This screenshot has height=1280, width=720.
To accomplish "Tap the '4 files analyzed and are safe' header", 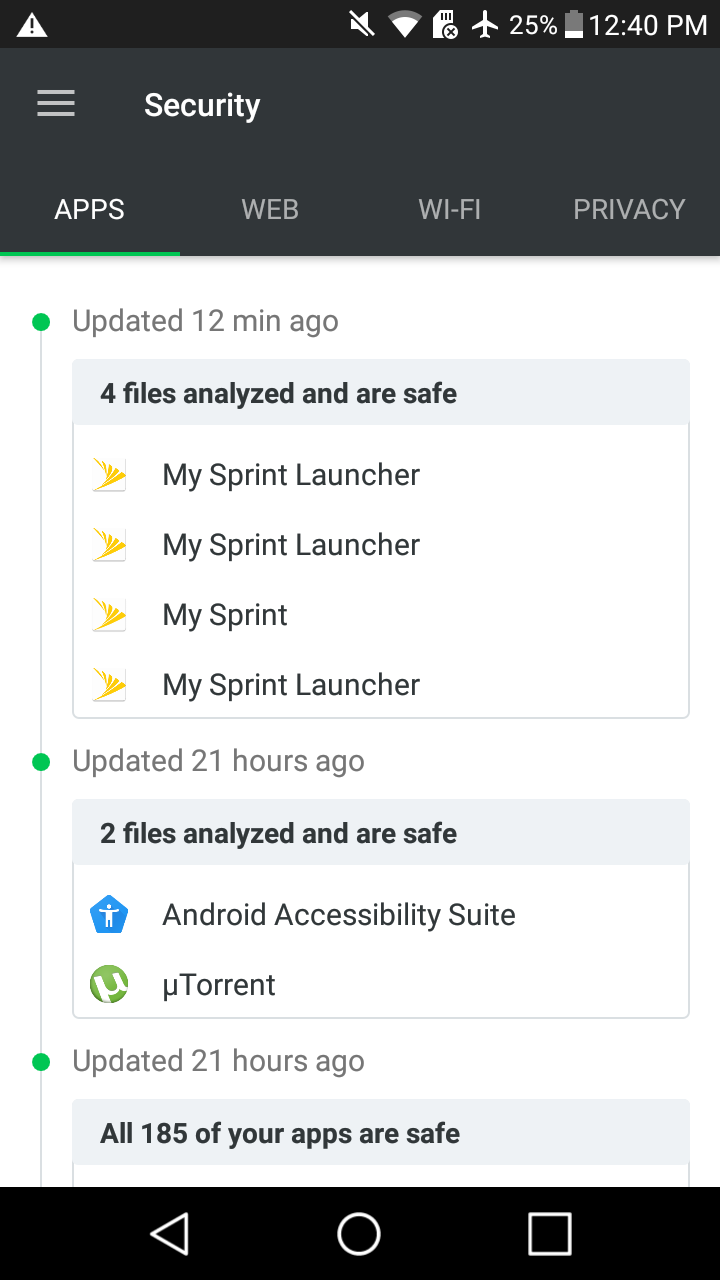I will coord(381,393).
